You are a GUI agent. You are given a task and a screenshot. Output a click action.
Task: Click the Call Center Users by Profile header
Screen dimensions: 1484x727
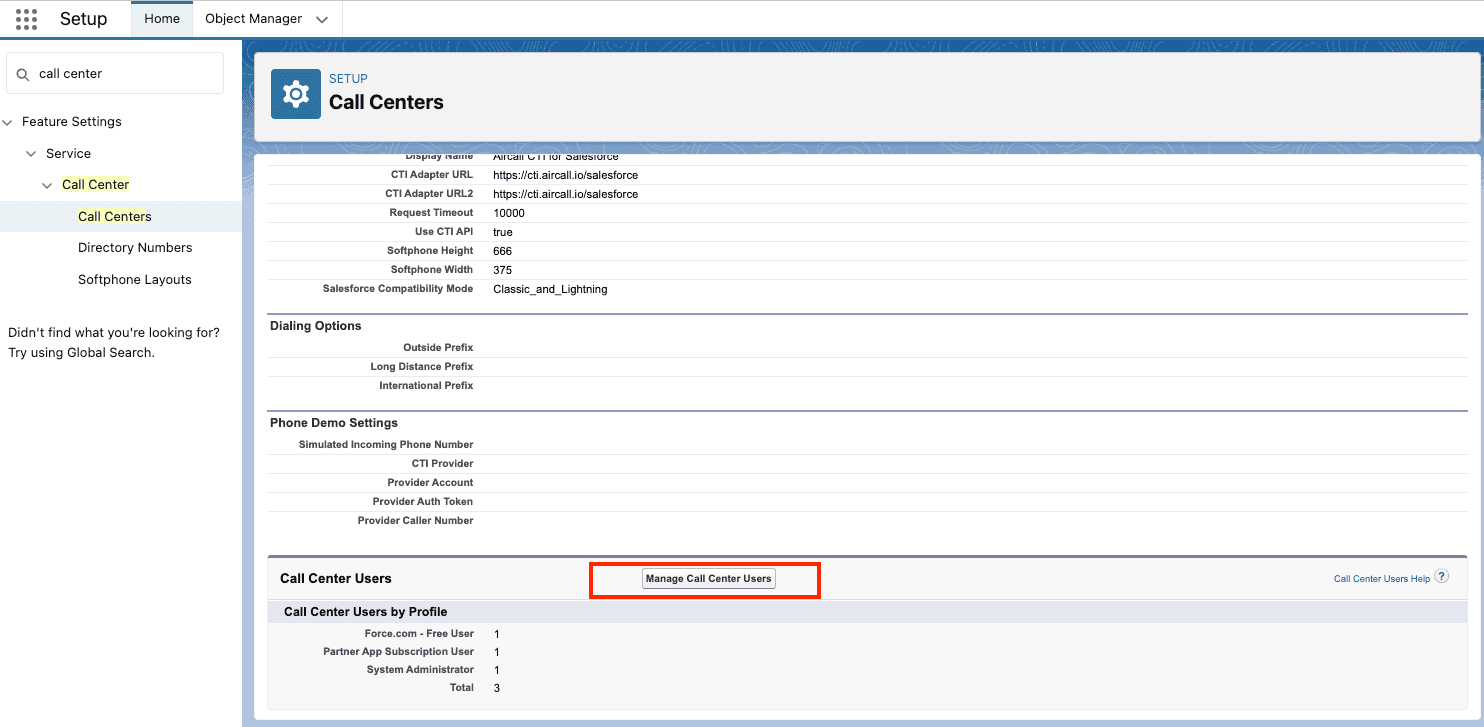click(365, 612)
